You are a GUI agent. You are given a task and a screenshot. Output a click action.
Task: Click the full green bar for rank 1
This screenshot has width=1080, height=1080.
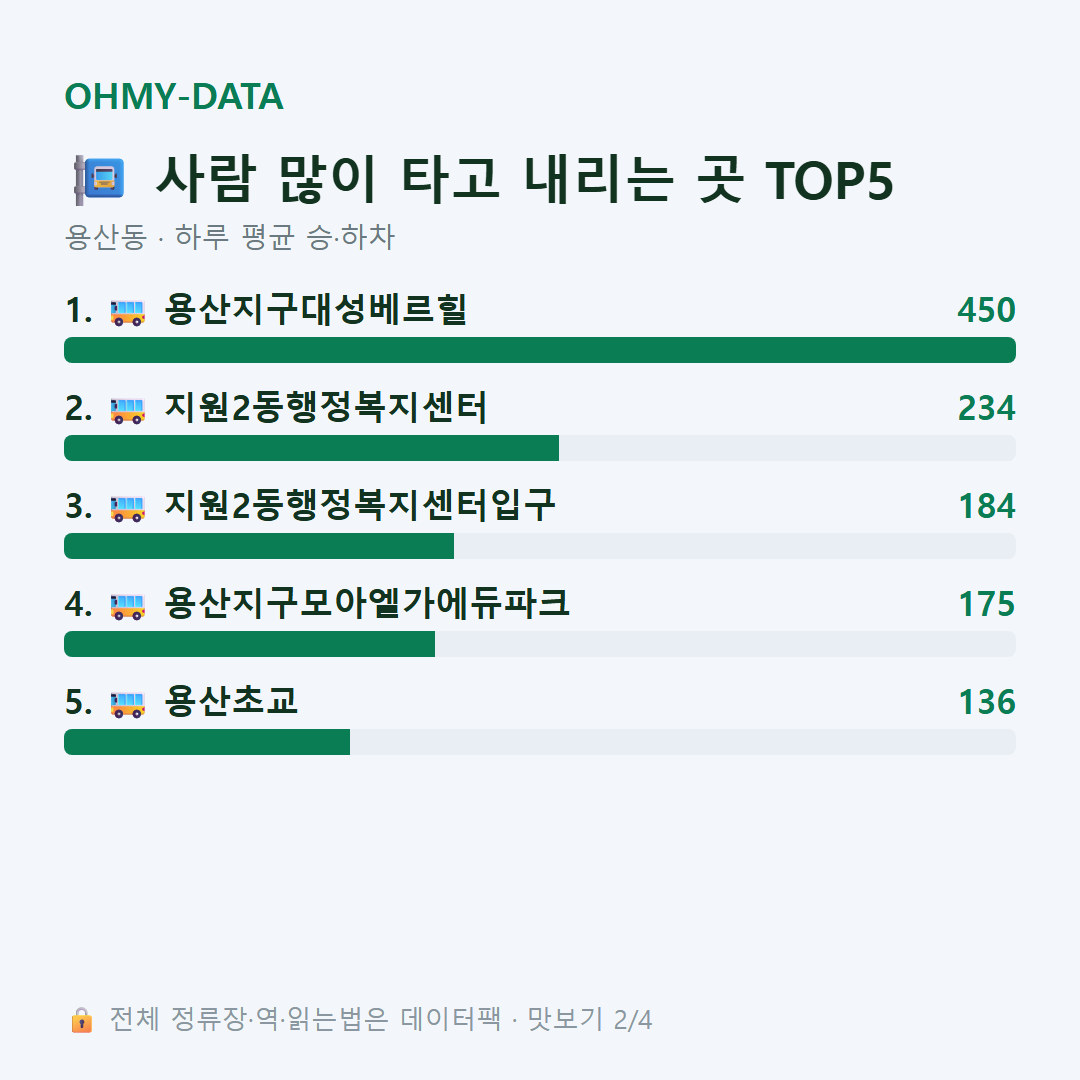pyautogui.click(x=540, y=350)
